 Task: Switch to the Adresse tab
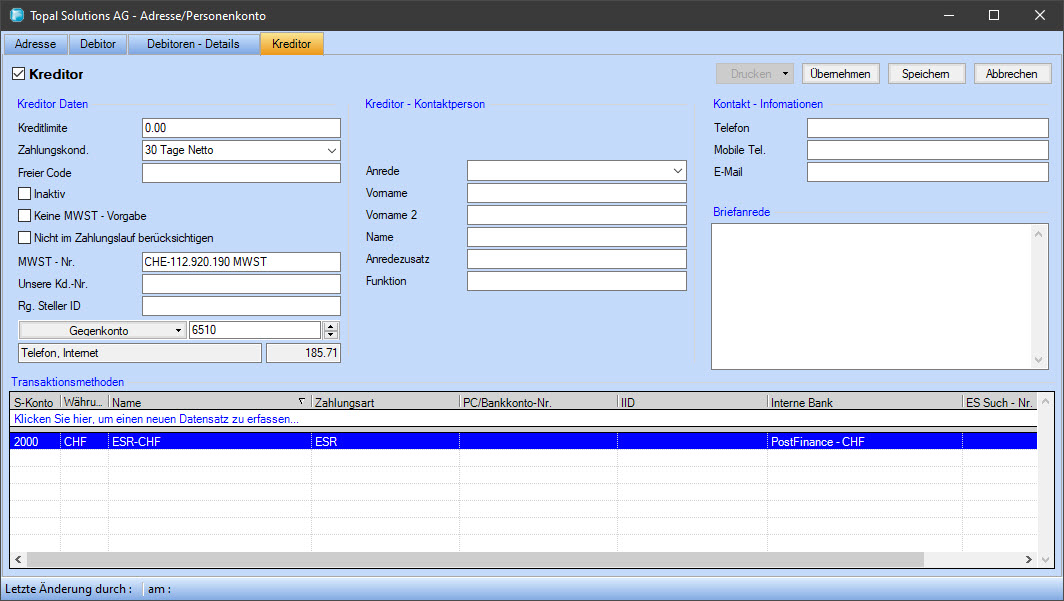coord(35,44)
